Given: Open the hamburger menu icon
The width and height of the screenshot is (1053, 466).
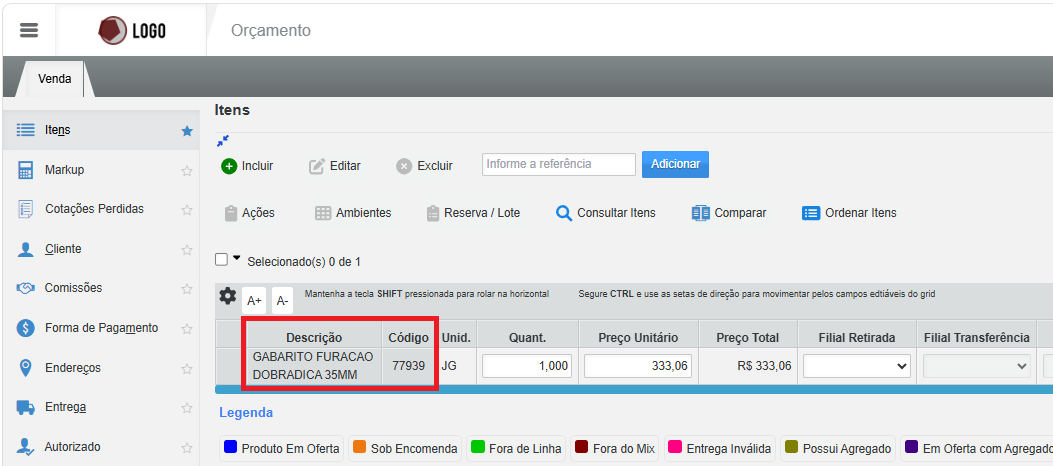Looking at the screenshot, I should pos(29,30).
